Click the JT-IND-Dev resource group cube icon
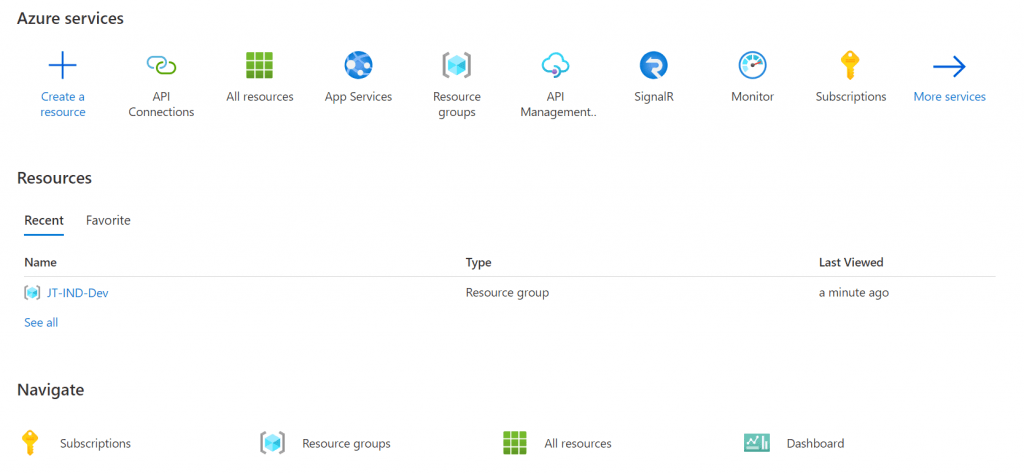Image resolution: width=1024 pixels, height=474 pixels. [32, 293]
